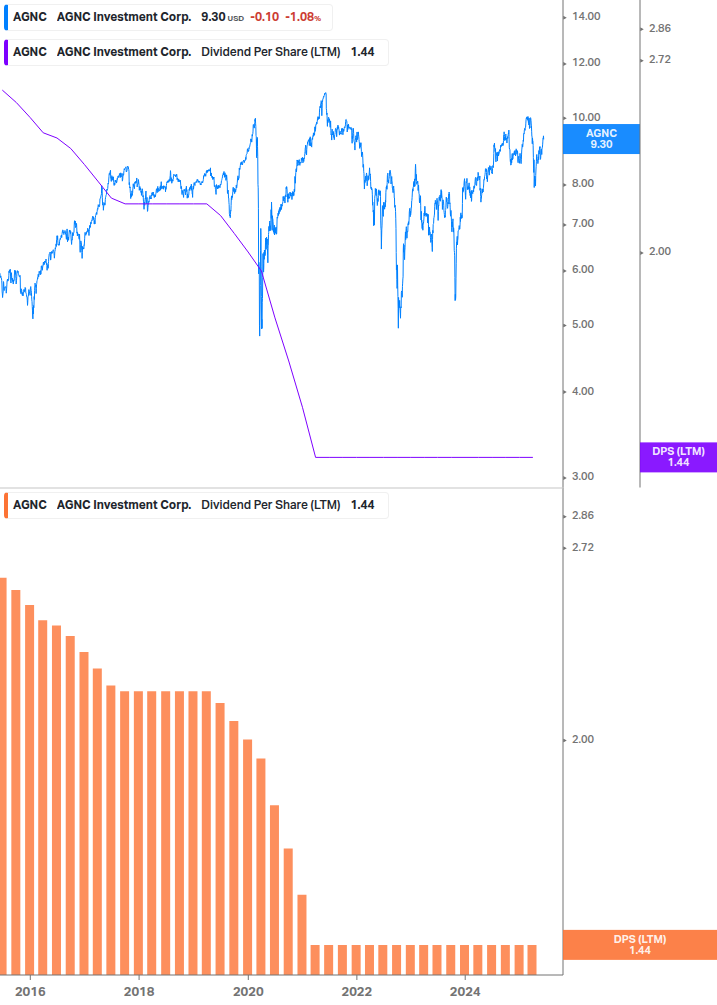
Task: Click the 7.00 price axis label
Action: [x=582, y=224]
